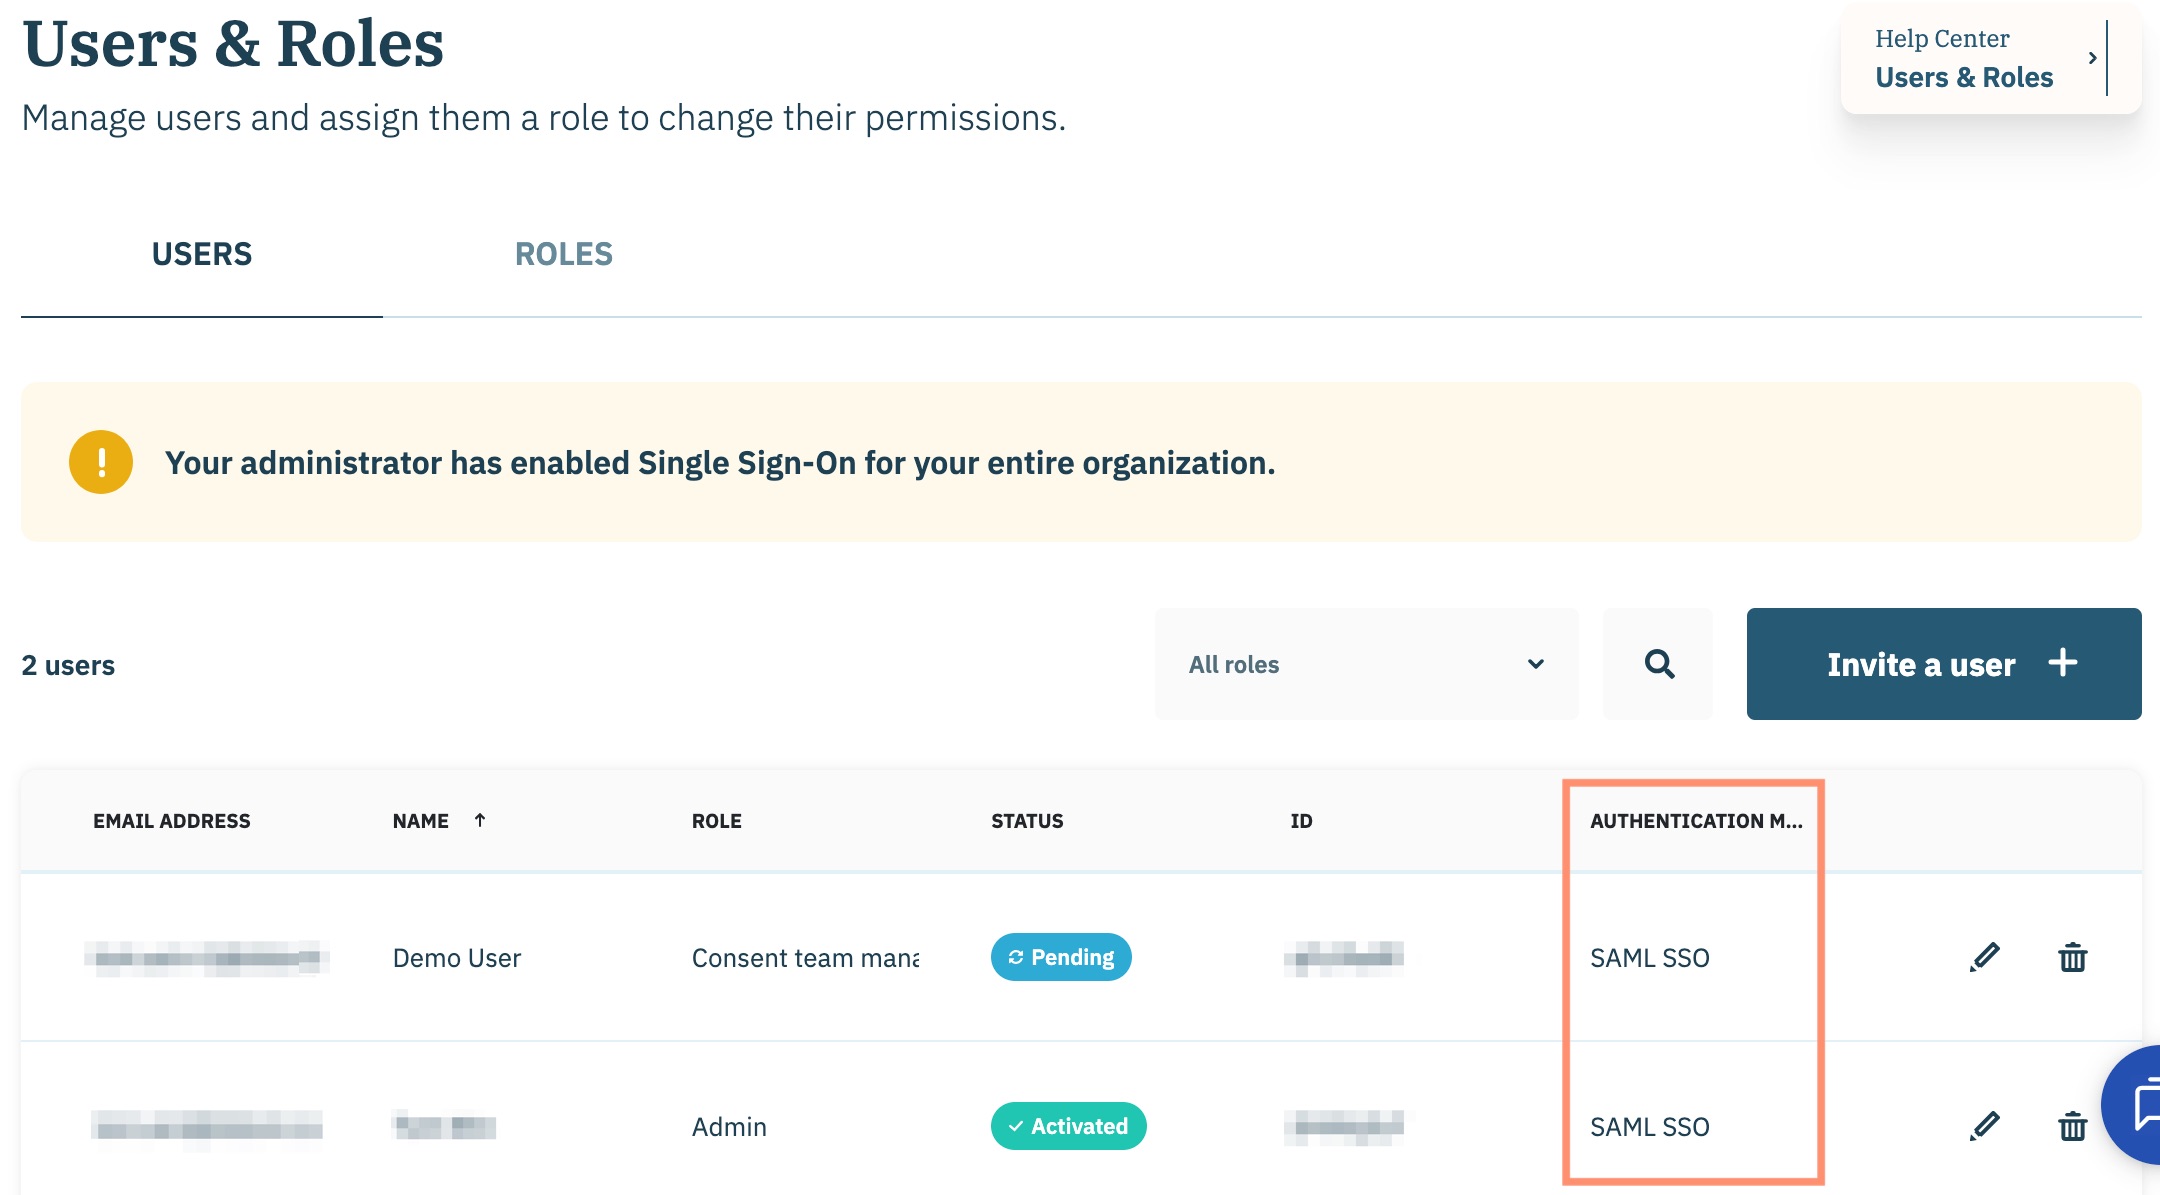Open Help Center Users & Roles link
This screenshot has height=1195, width=2160.
(1963, 77)
